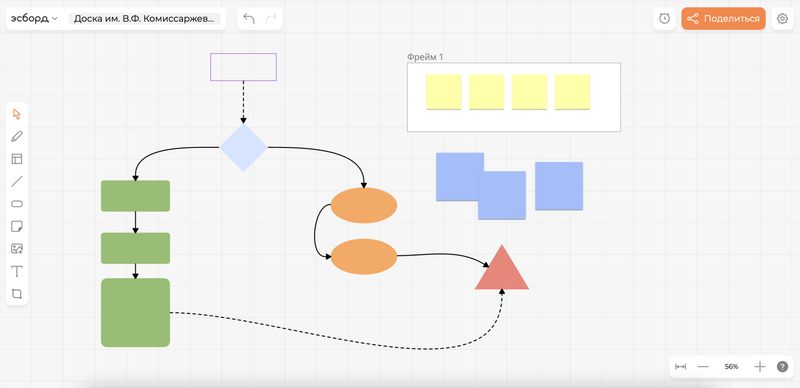Fit the board to screen width
The image size is (800, 388).
tap(681, 367)
